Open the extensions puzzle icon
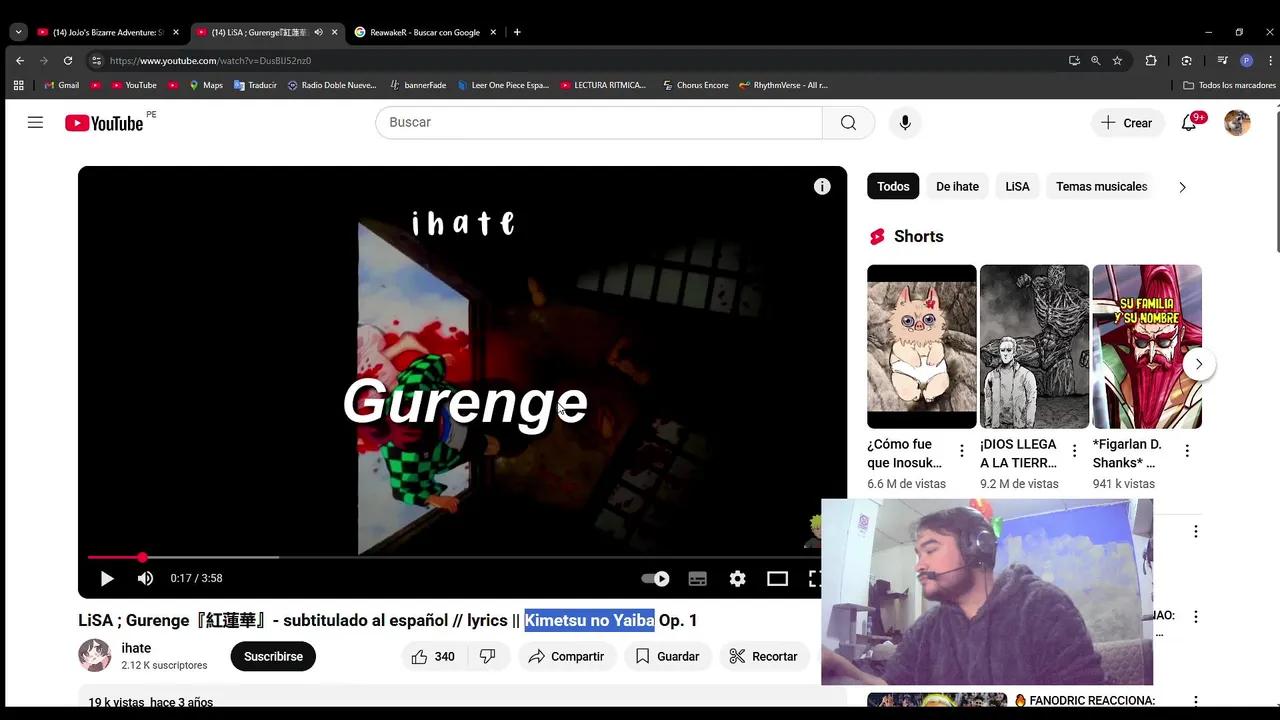The image size is (1280, 720). pyautogui.click(x=1151, y=60)
